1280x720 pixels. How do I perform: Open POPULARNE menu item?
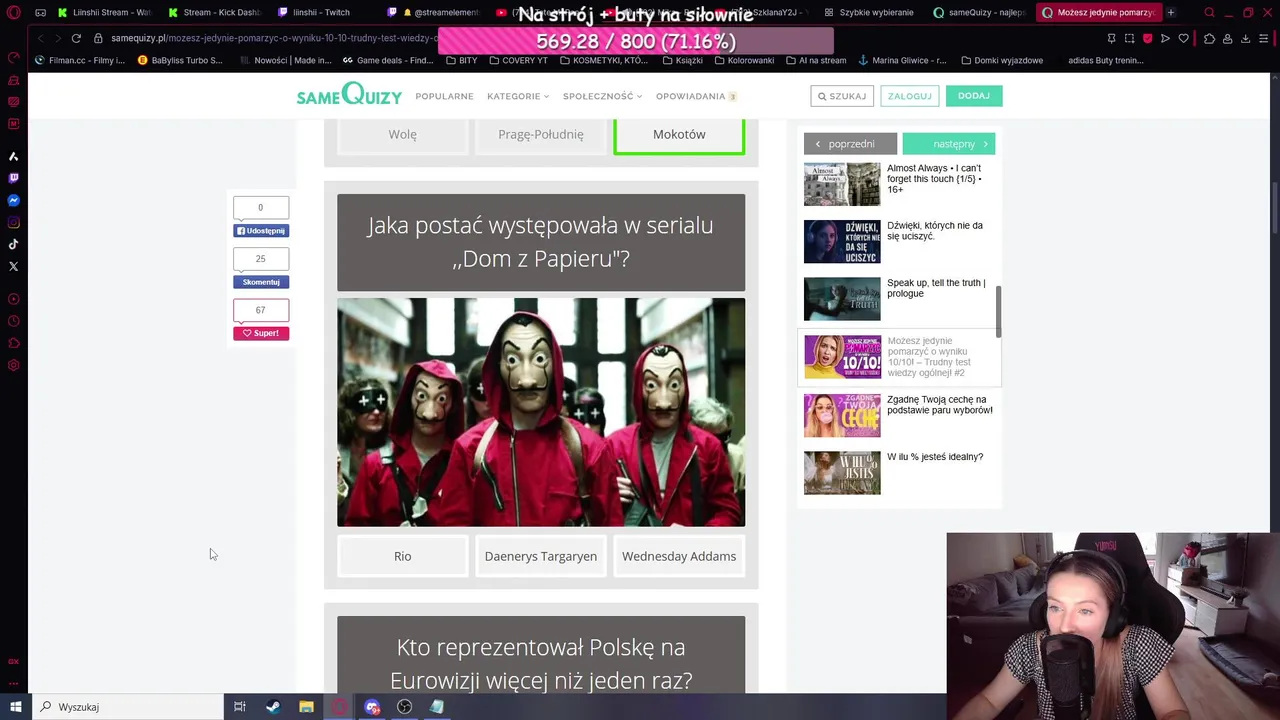[444, 96]
